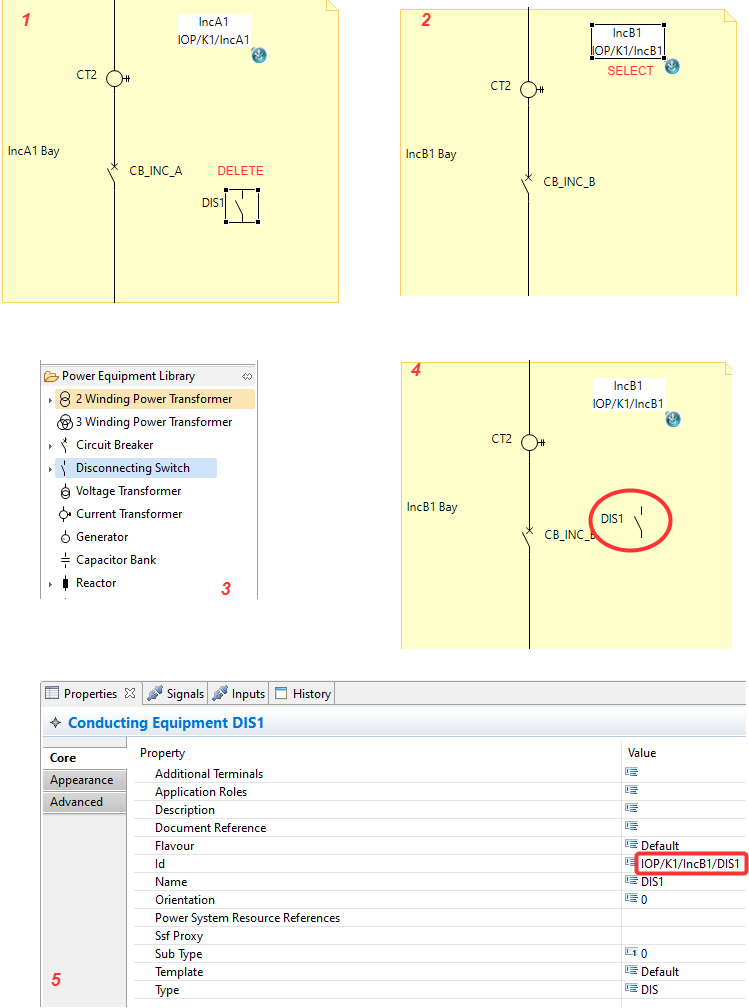Select the CB_INC_A circuit breaker symbol
The width and height of the screenshot is (749, 1008).
114,172
